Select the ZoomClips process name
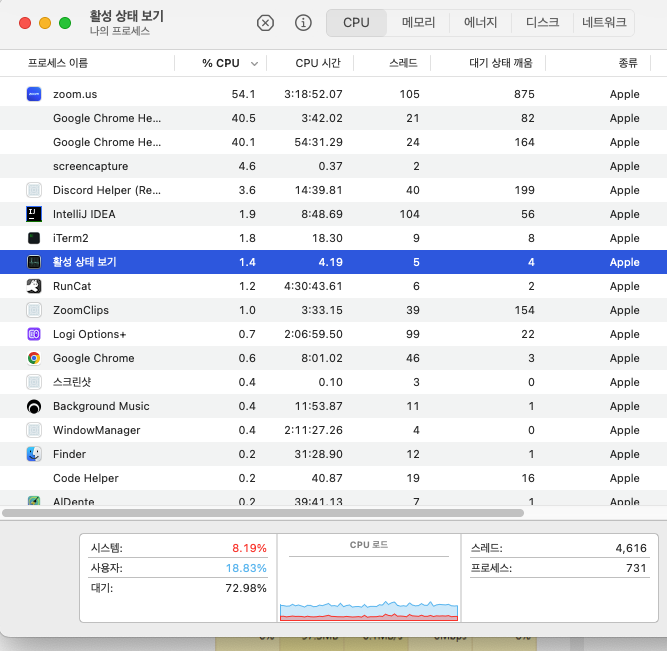667x651 pixels. pyautogui.click(x=81, y=310)
